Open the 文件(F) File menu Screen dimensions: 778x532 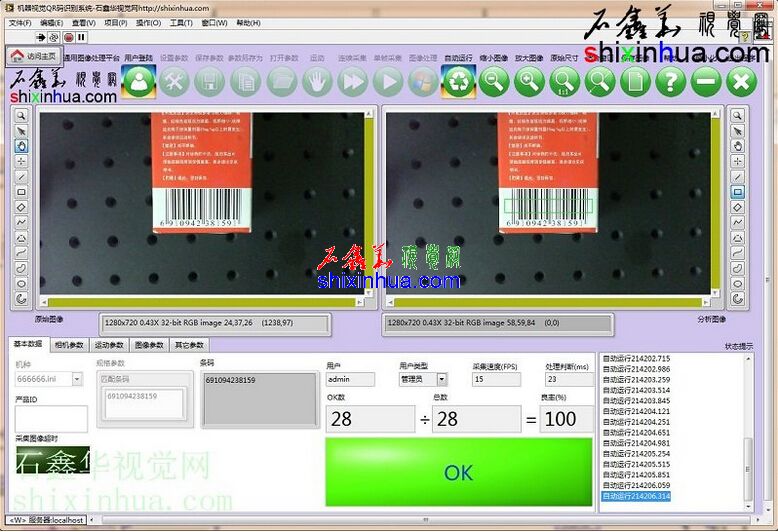tap(20, 23)
